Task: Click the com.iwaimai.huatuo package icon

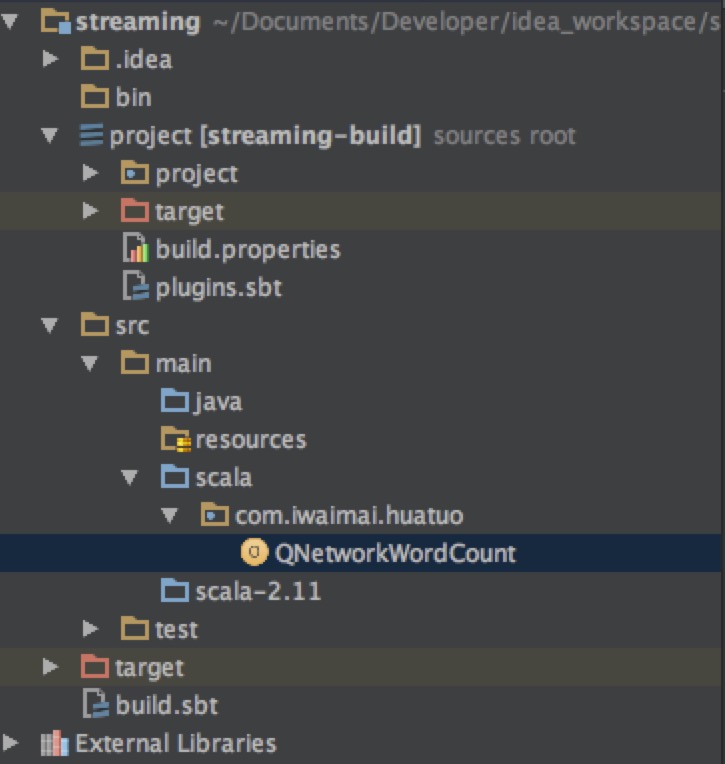Action: point(214,515)
